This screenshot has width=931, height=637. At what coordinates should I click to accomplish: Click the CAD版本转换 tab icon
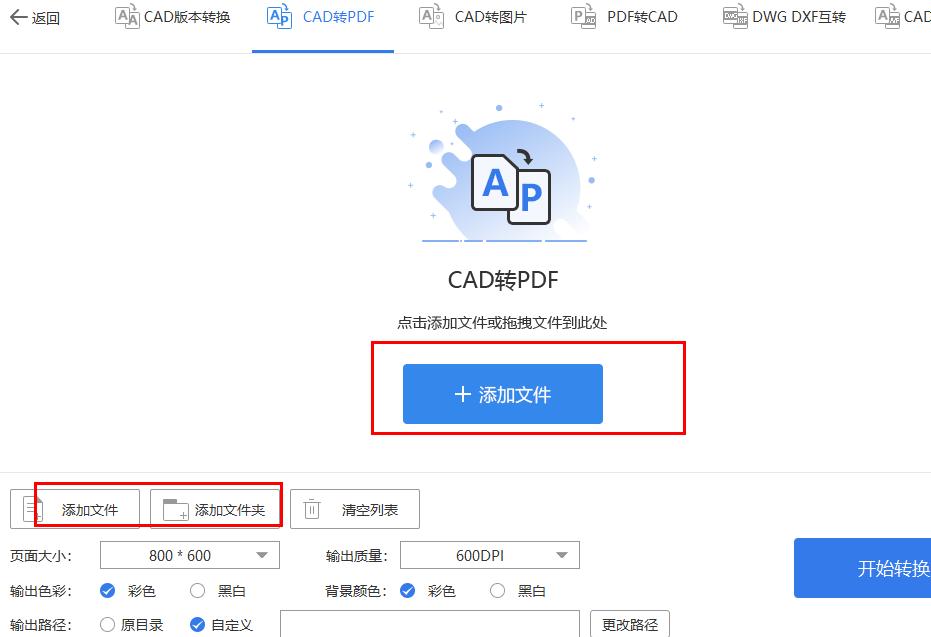126,17
